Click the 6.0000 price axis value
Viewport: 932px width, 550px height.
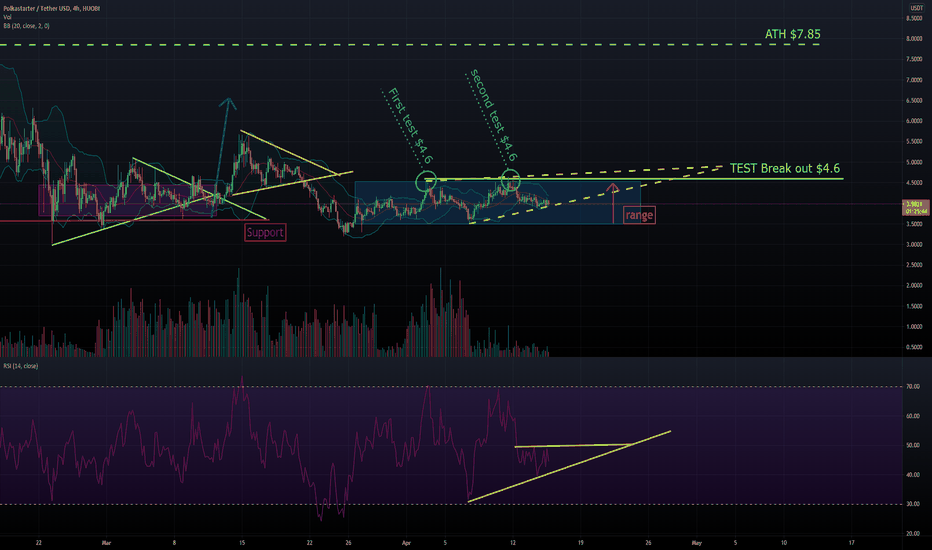[x=914, y=121]
